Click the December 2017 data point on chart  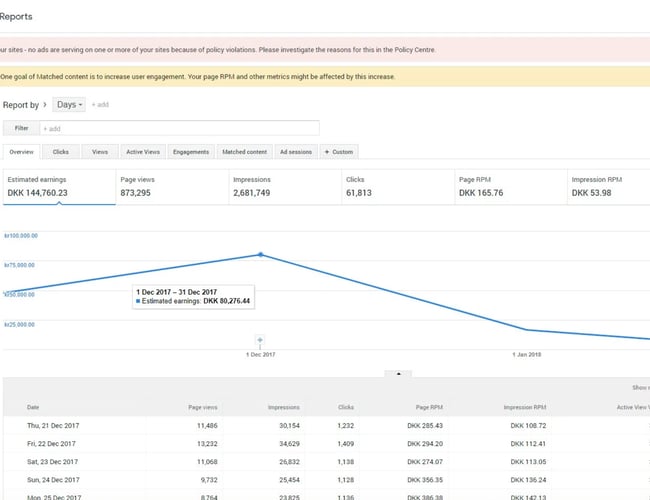261,254
